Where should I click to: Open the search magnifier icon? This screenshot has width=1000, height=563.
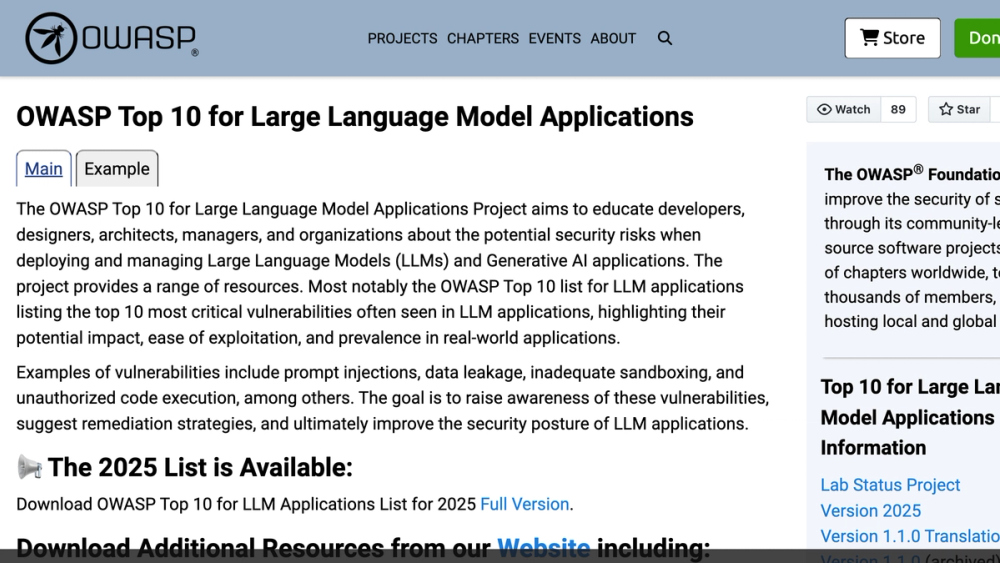pos(665,38)
